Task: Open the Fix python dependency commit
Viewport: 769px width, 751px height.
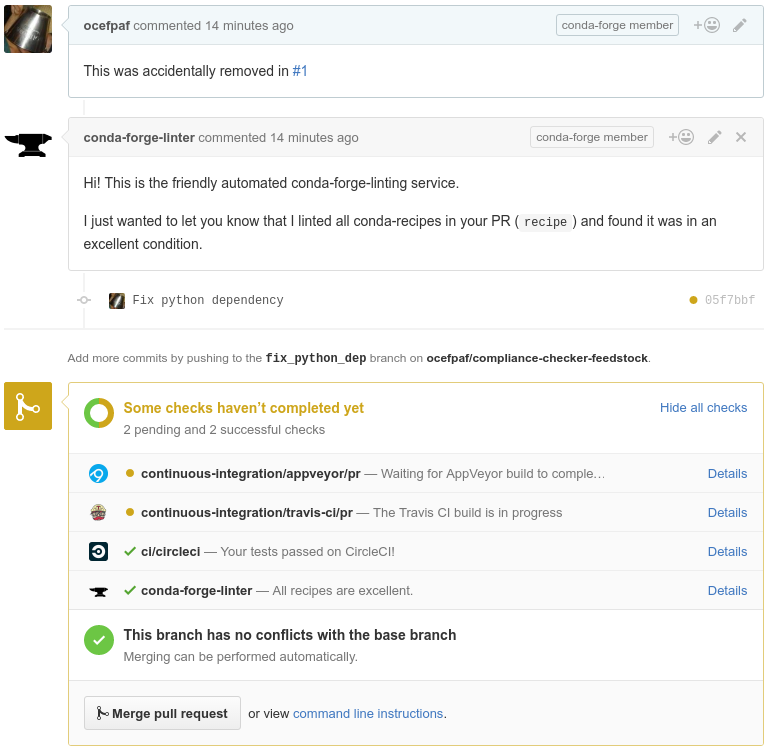Action: pos(208,300)
